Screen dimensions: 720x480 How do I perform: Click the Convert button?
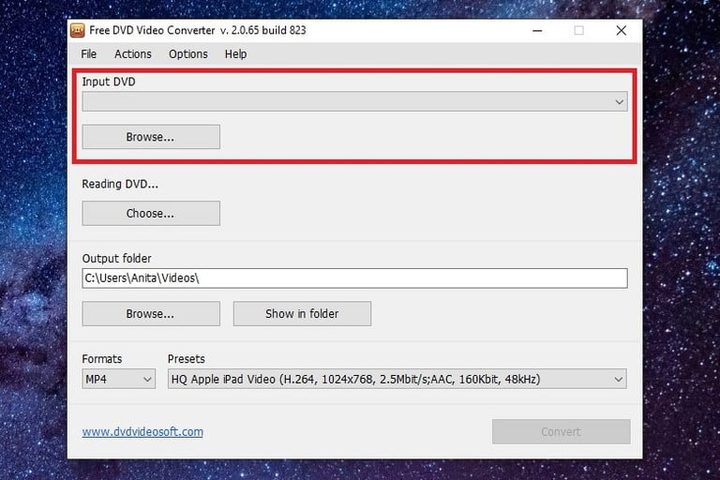(x=560, y=432)
